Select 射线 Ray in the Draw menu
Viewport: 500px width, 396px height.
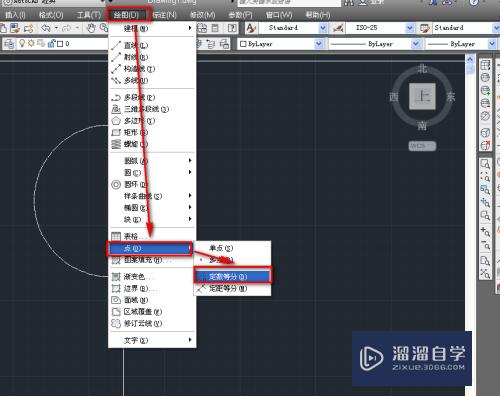(x=152, y=57)
